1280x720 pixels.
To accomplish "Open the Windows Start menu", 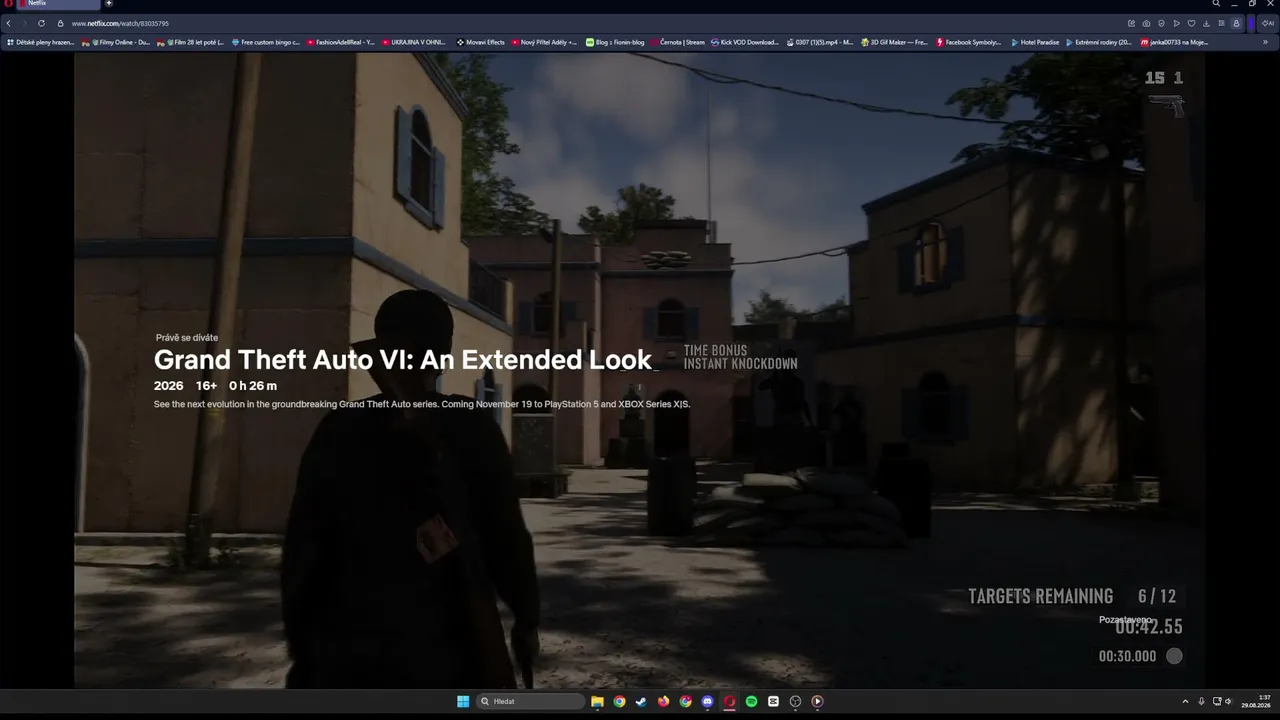I will coord(463,701).
